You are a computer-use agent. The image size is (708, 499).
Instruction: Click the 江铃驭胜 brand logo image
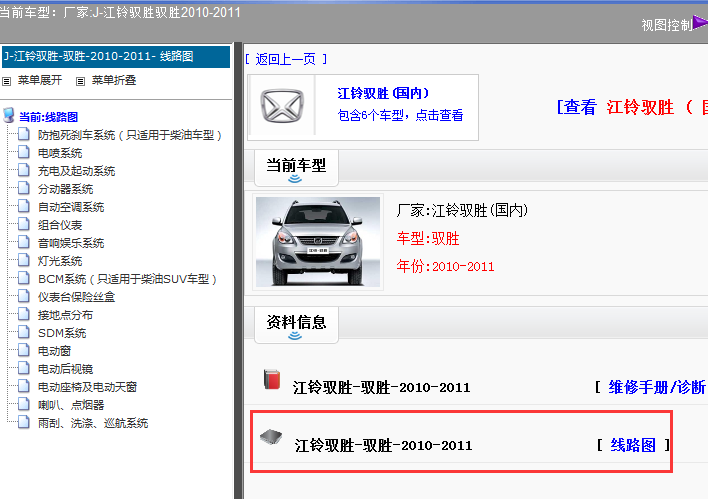point(282,107)
